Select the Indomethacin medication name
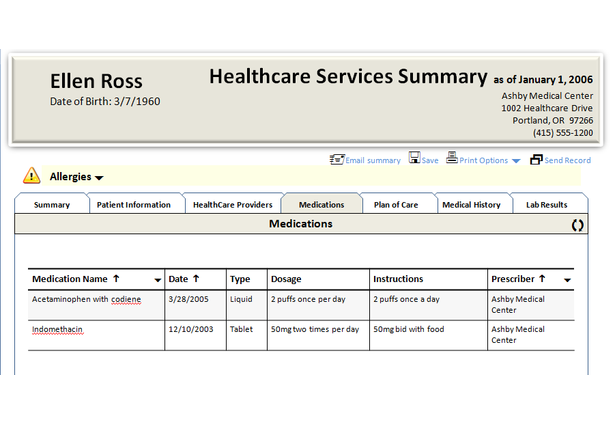Viewport: 615px width, 424px height. pos(57,329)
